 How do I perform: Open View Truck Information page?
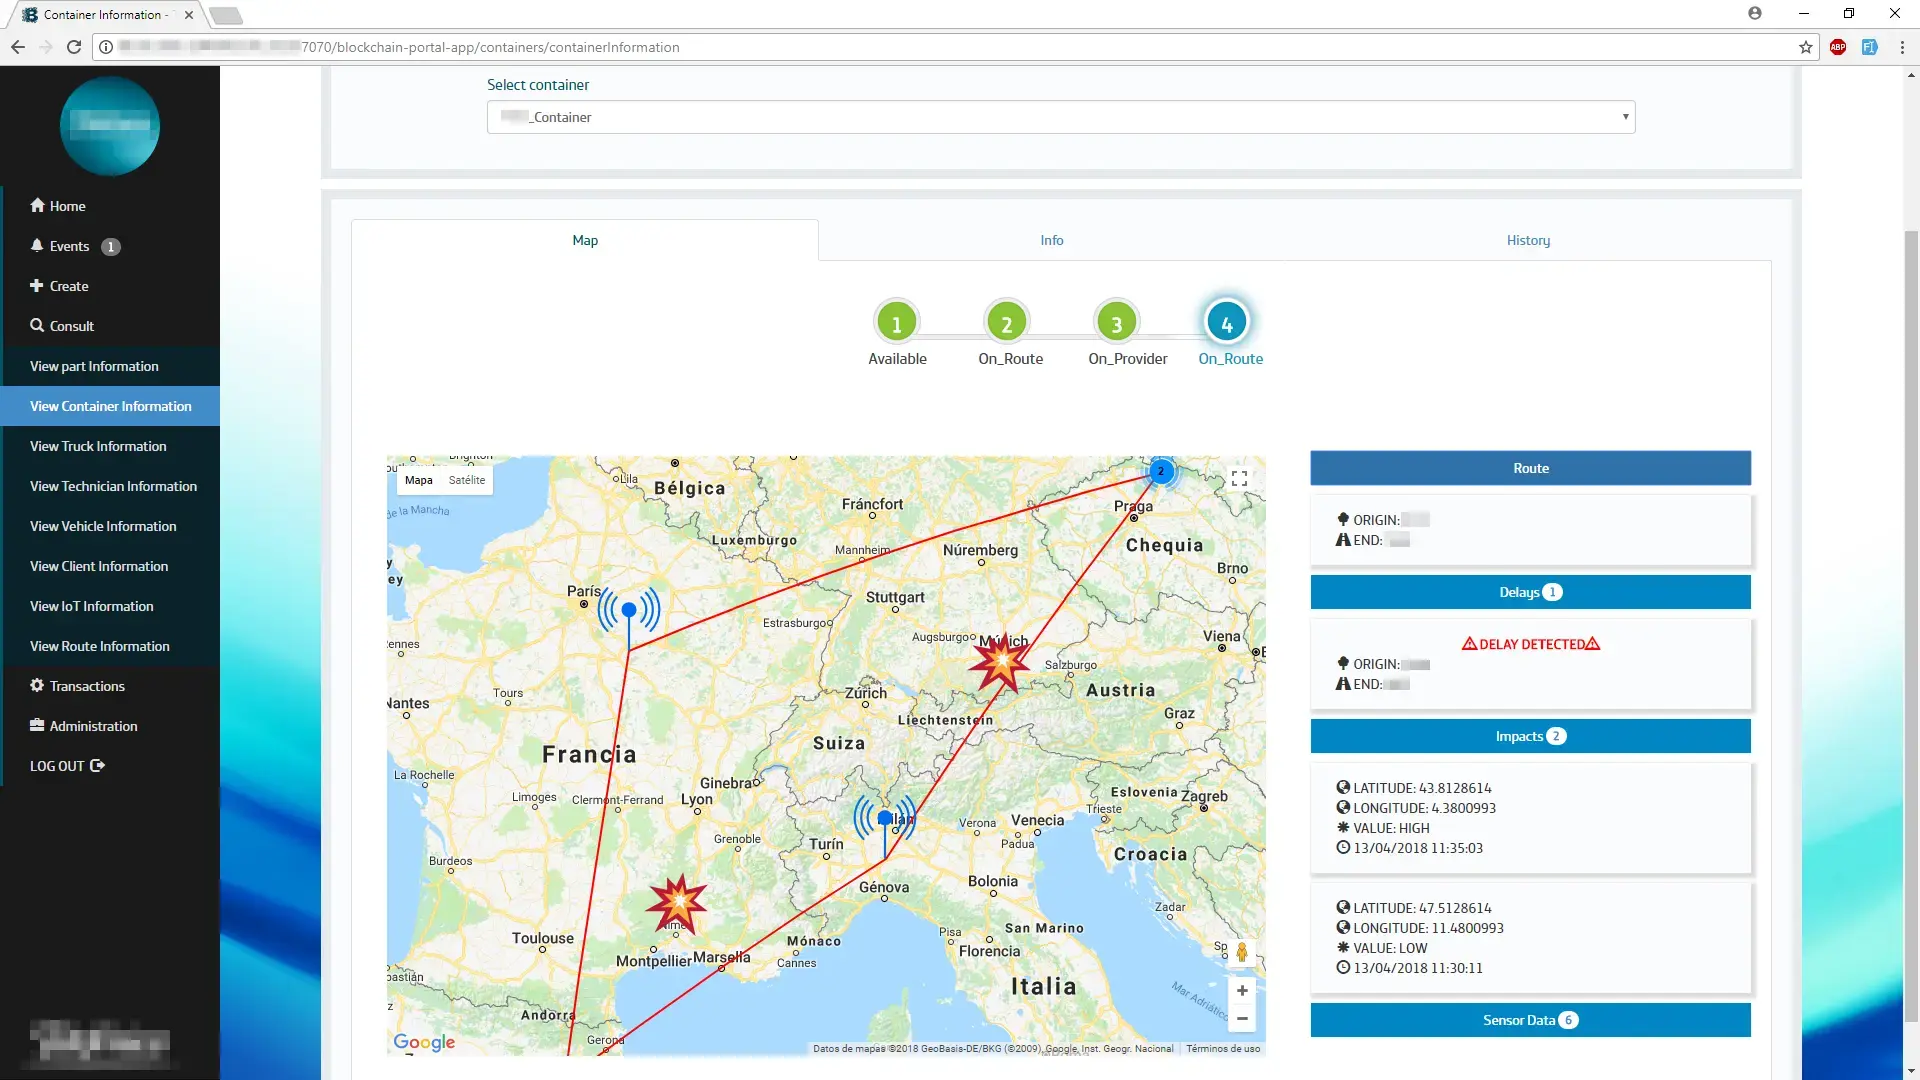pyautogui.click(x=98, y=446)
